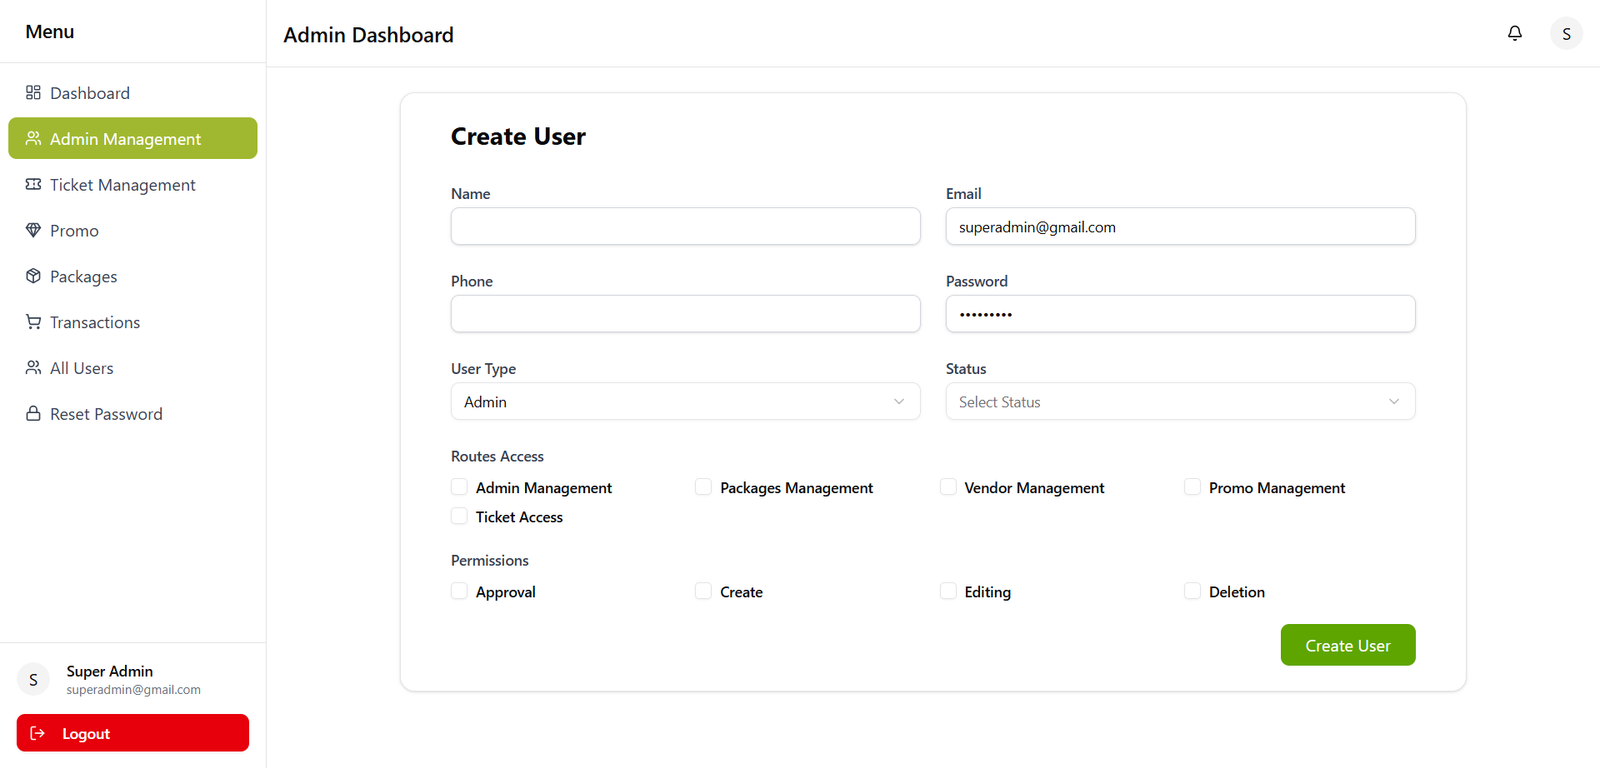Image resolution: width=1600 pixels, height=768 pixels.
Task: Click the Reset Password lock icon
Action: pyautogui.click(x=33, y=414)
